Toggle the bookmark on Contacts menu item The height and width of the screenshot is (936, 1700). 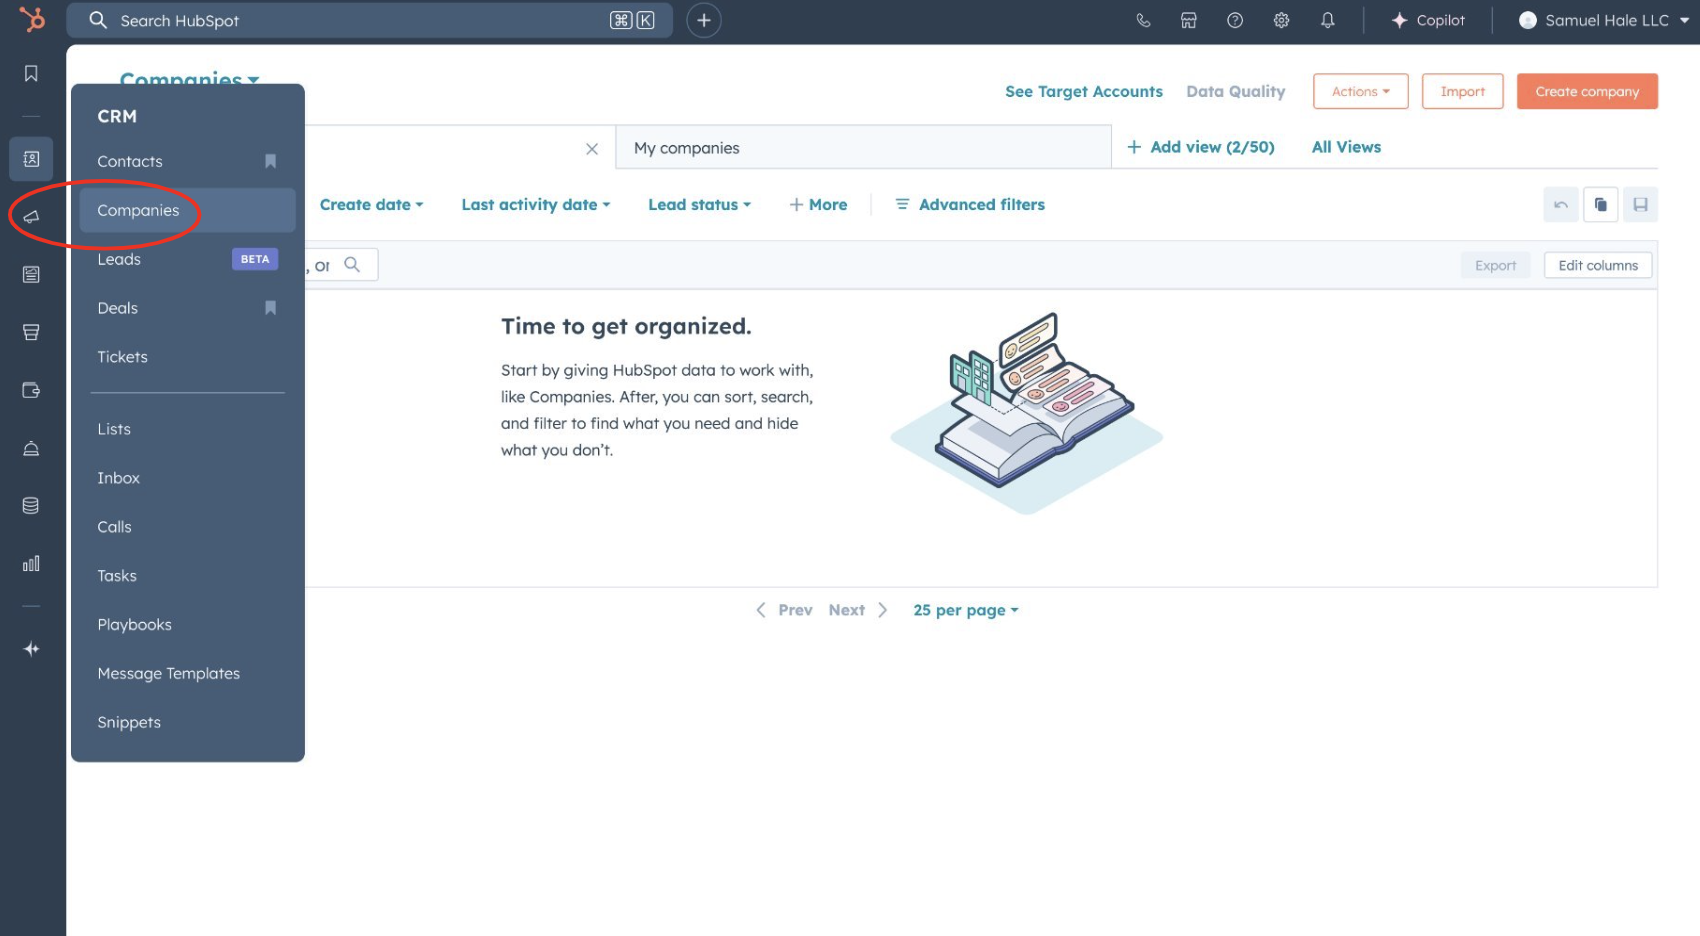pyautogui.click(x=270, y=161)
